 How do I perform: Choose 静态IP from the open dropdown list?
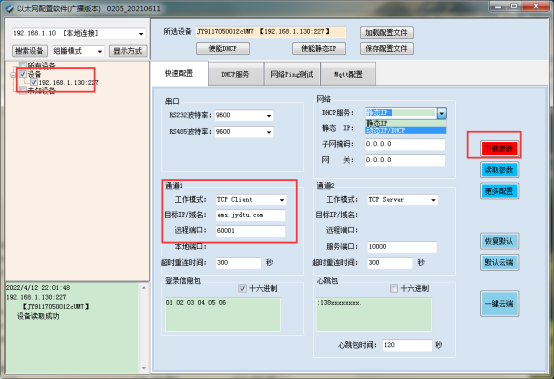[x=406, y=123]
